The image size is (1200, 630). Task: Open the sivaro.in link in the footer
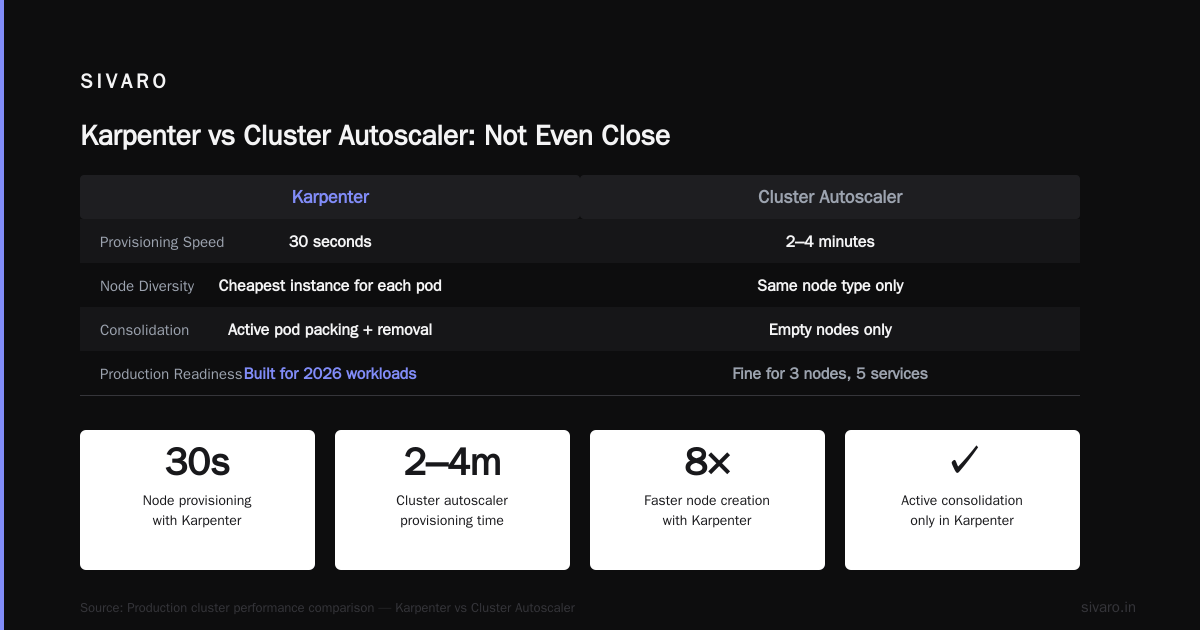pos(1108,607)
